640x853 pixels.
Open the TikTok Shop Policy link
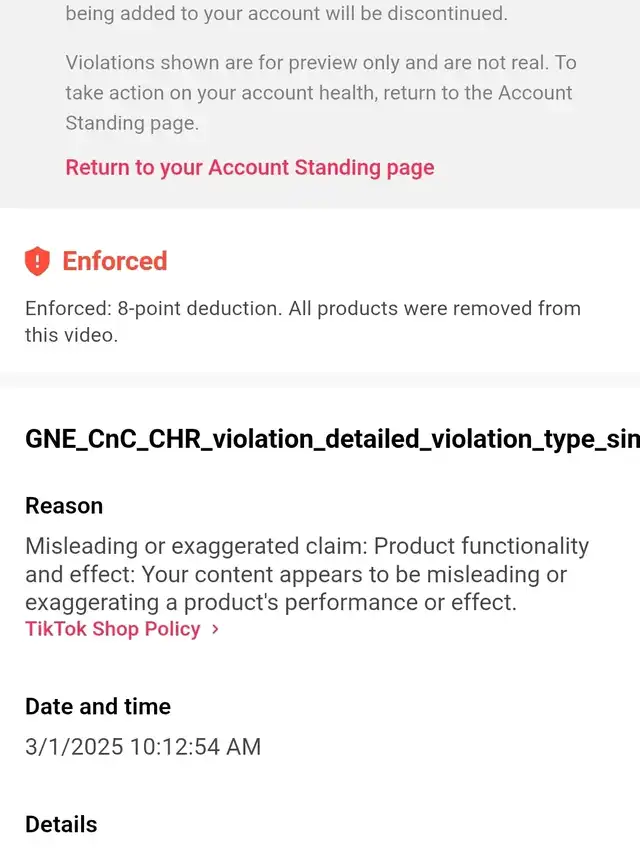pyautogui.click(x=113, y=629)
